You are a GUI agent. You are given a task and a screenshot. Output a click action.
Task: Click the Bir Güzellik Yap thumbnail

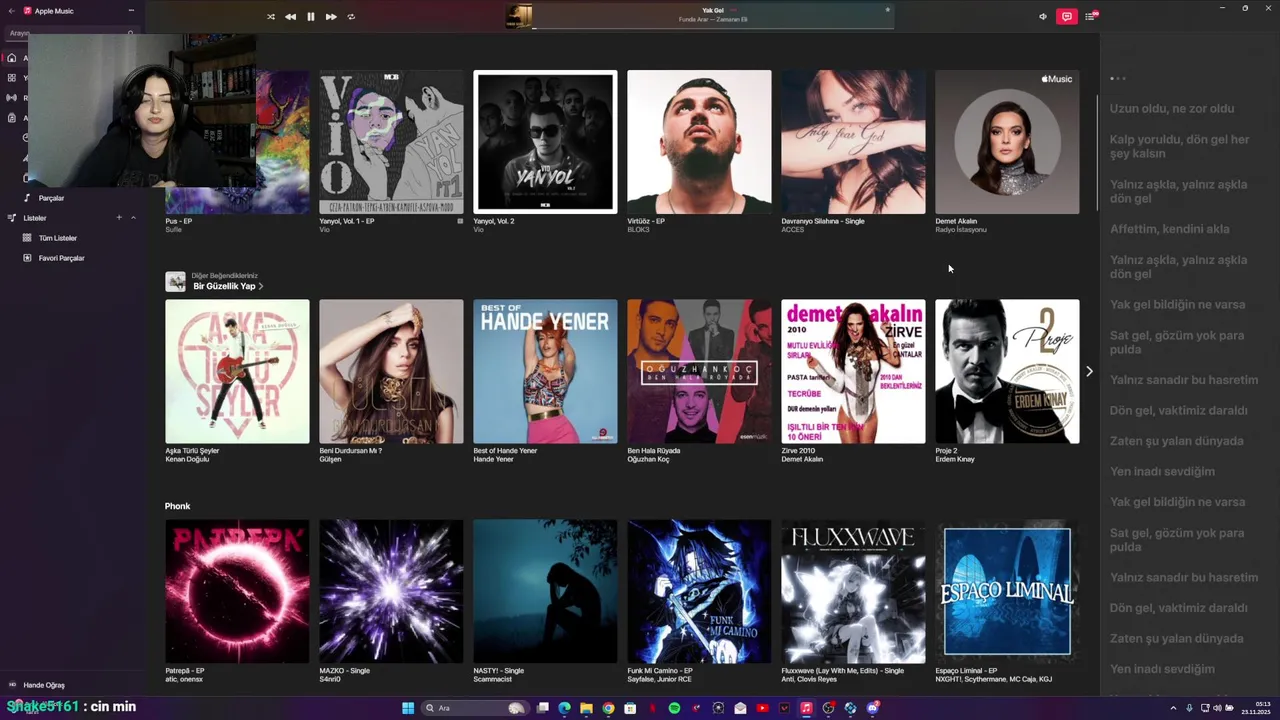pos(175,282)
